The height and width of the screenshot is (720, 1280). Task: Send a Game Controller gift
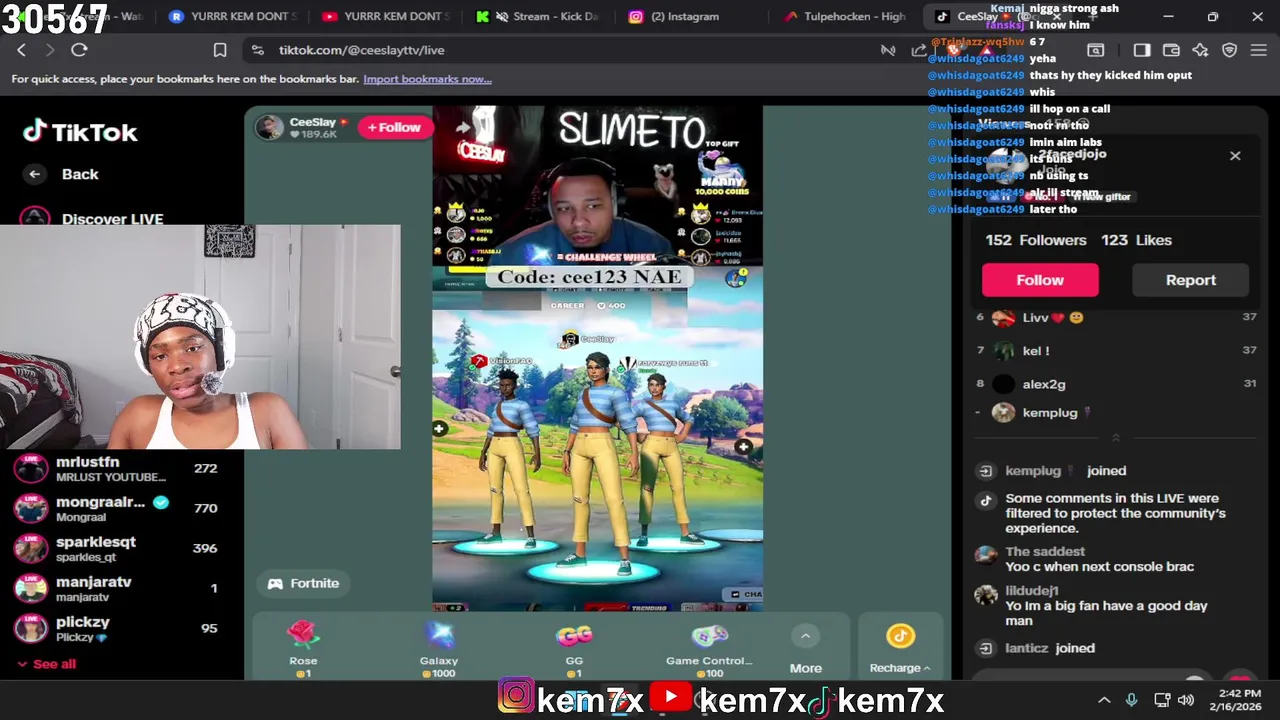tap(709, 648)
